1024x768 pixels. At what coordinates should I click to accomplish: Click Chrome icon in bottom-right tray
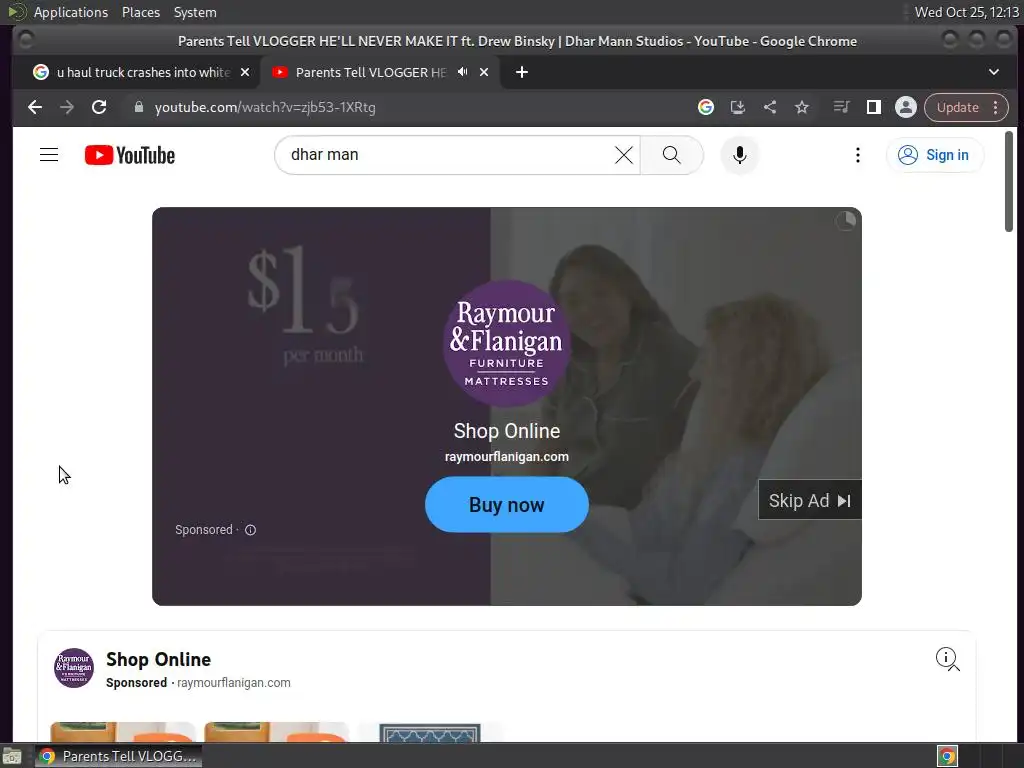[x=948, y=756]
